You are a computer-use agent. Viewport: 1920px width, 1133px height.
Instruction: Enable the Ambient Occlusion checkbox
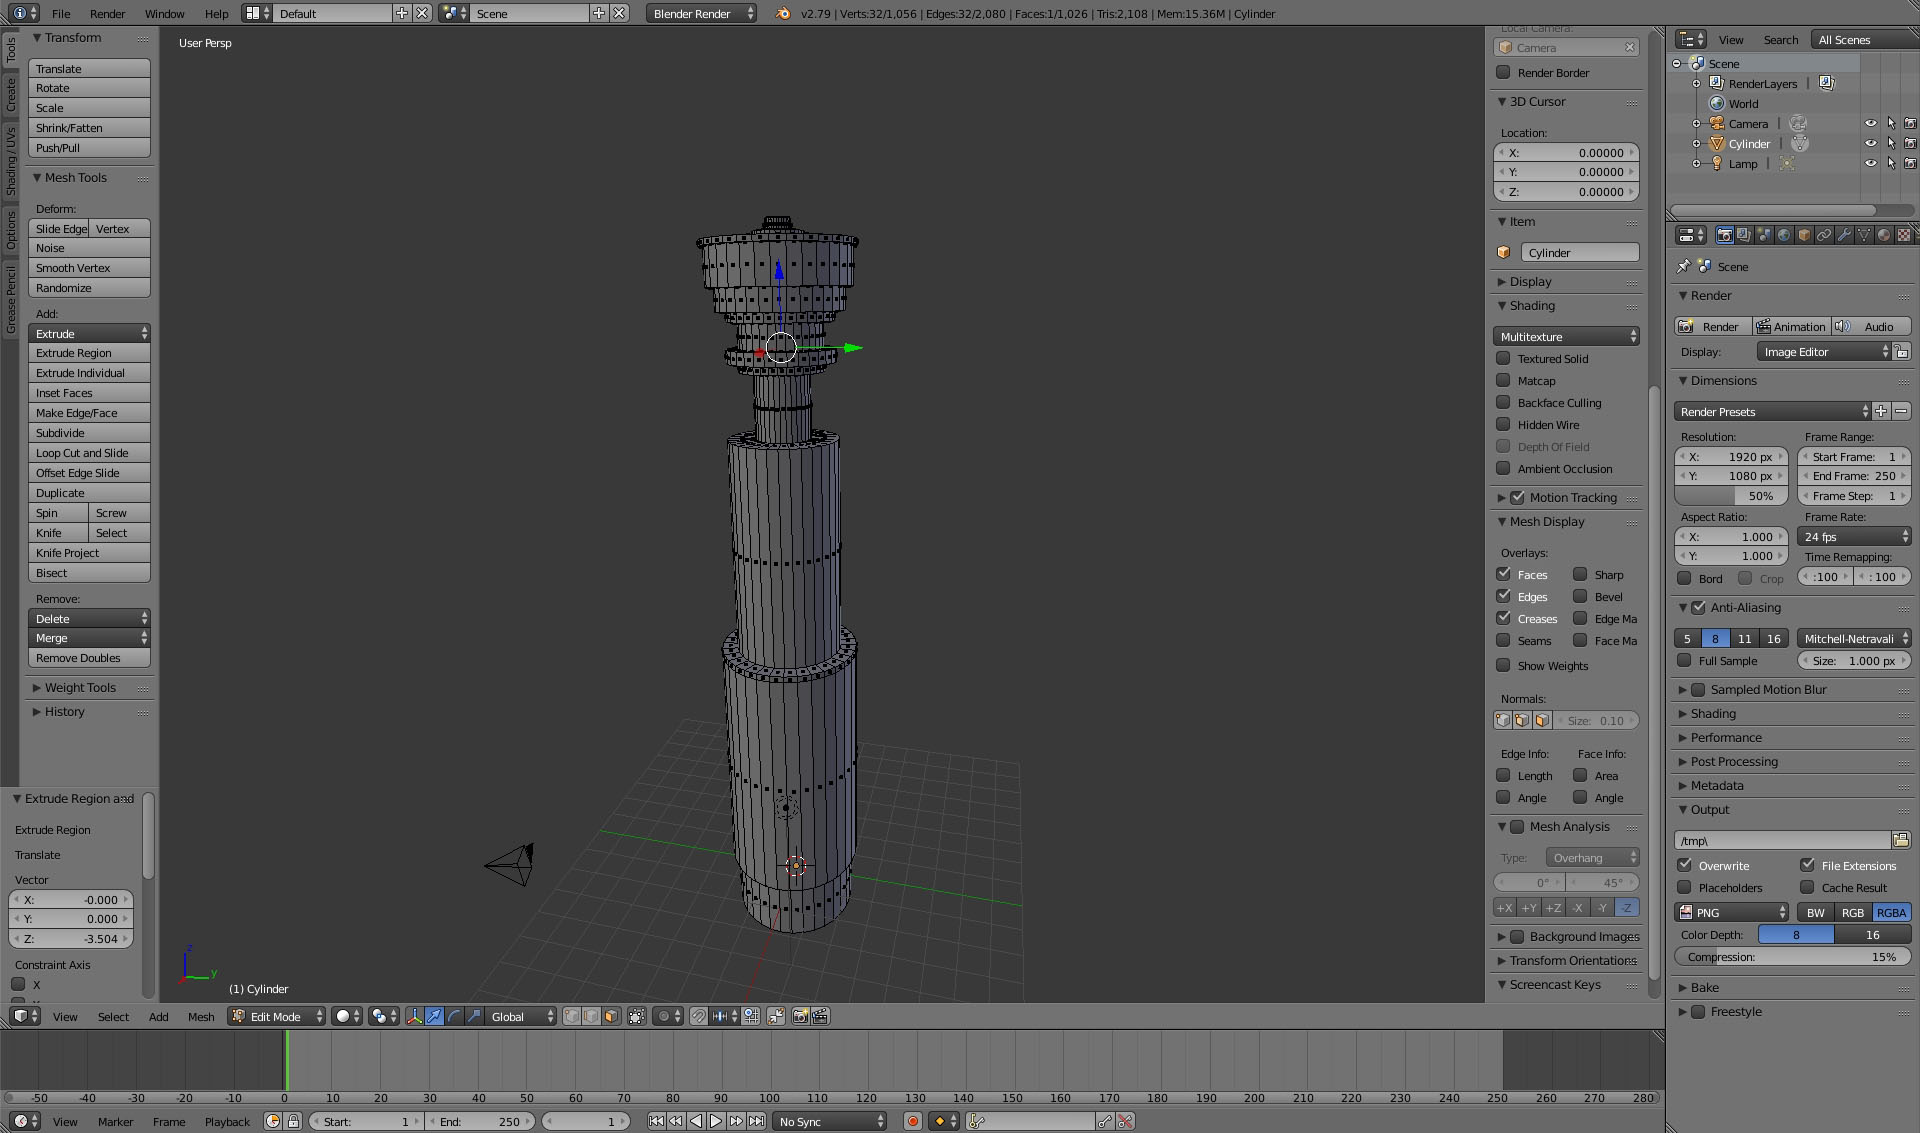click(1503, 468)
